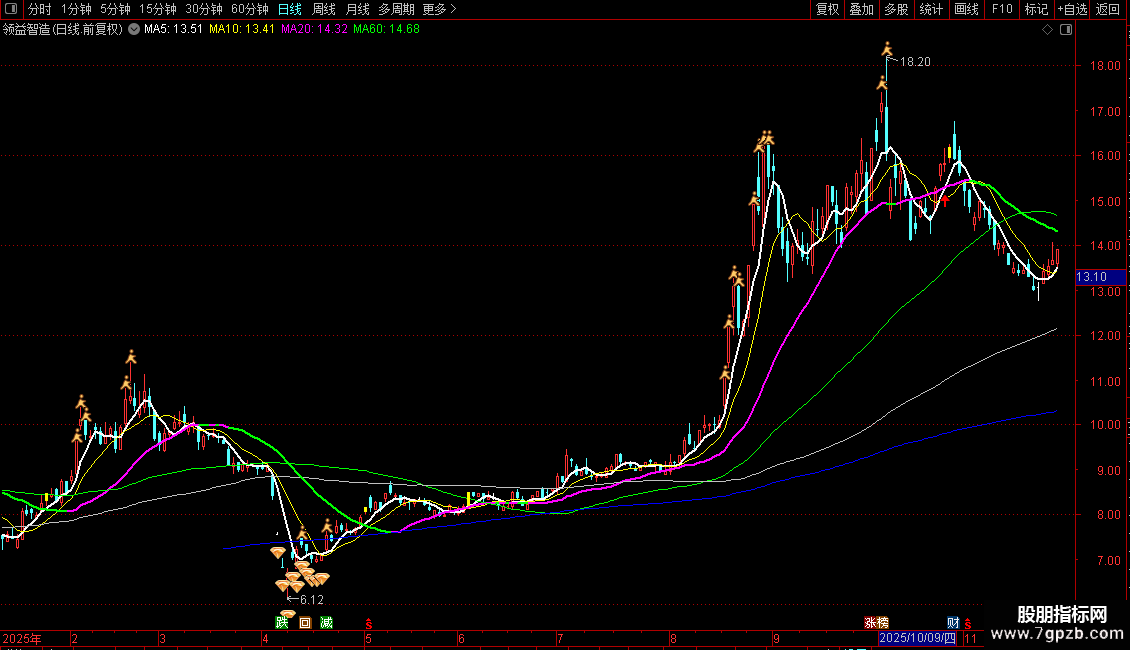Click the 13.10 current price tag
This screenshot has height=650, width=1130.
(1100, 277)
